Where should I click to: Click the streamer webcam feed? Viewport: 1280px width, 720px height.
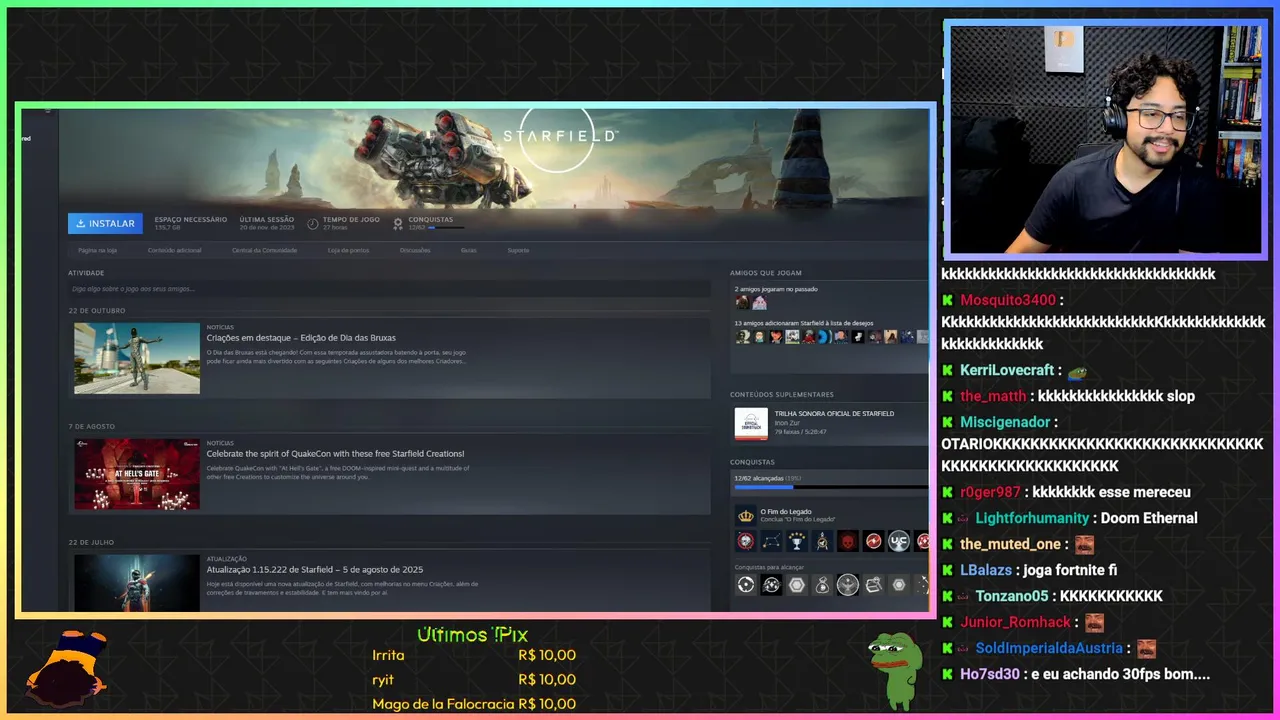click(x=1105, y=139)
